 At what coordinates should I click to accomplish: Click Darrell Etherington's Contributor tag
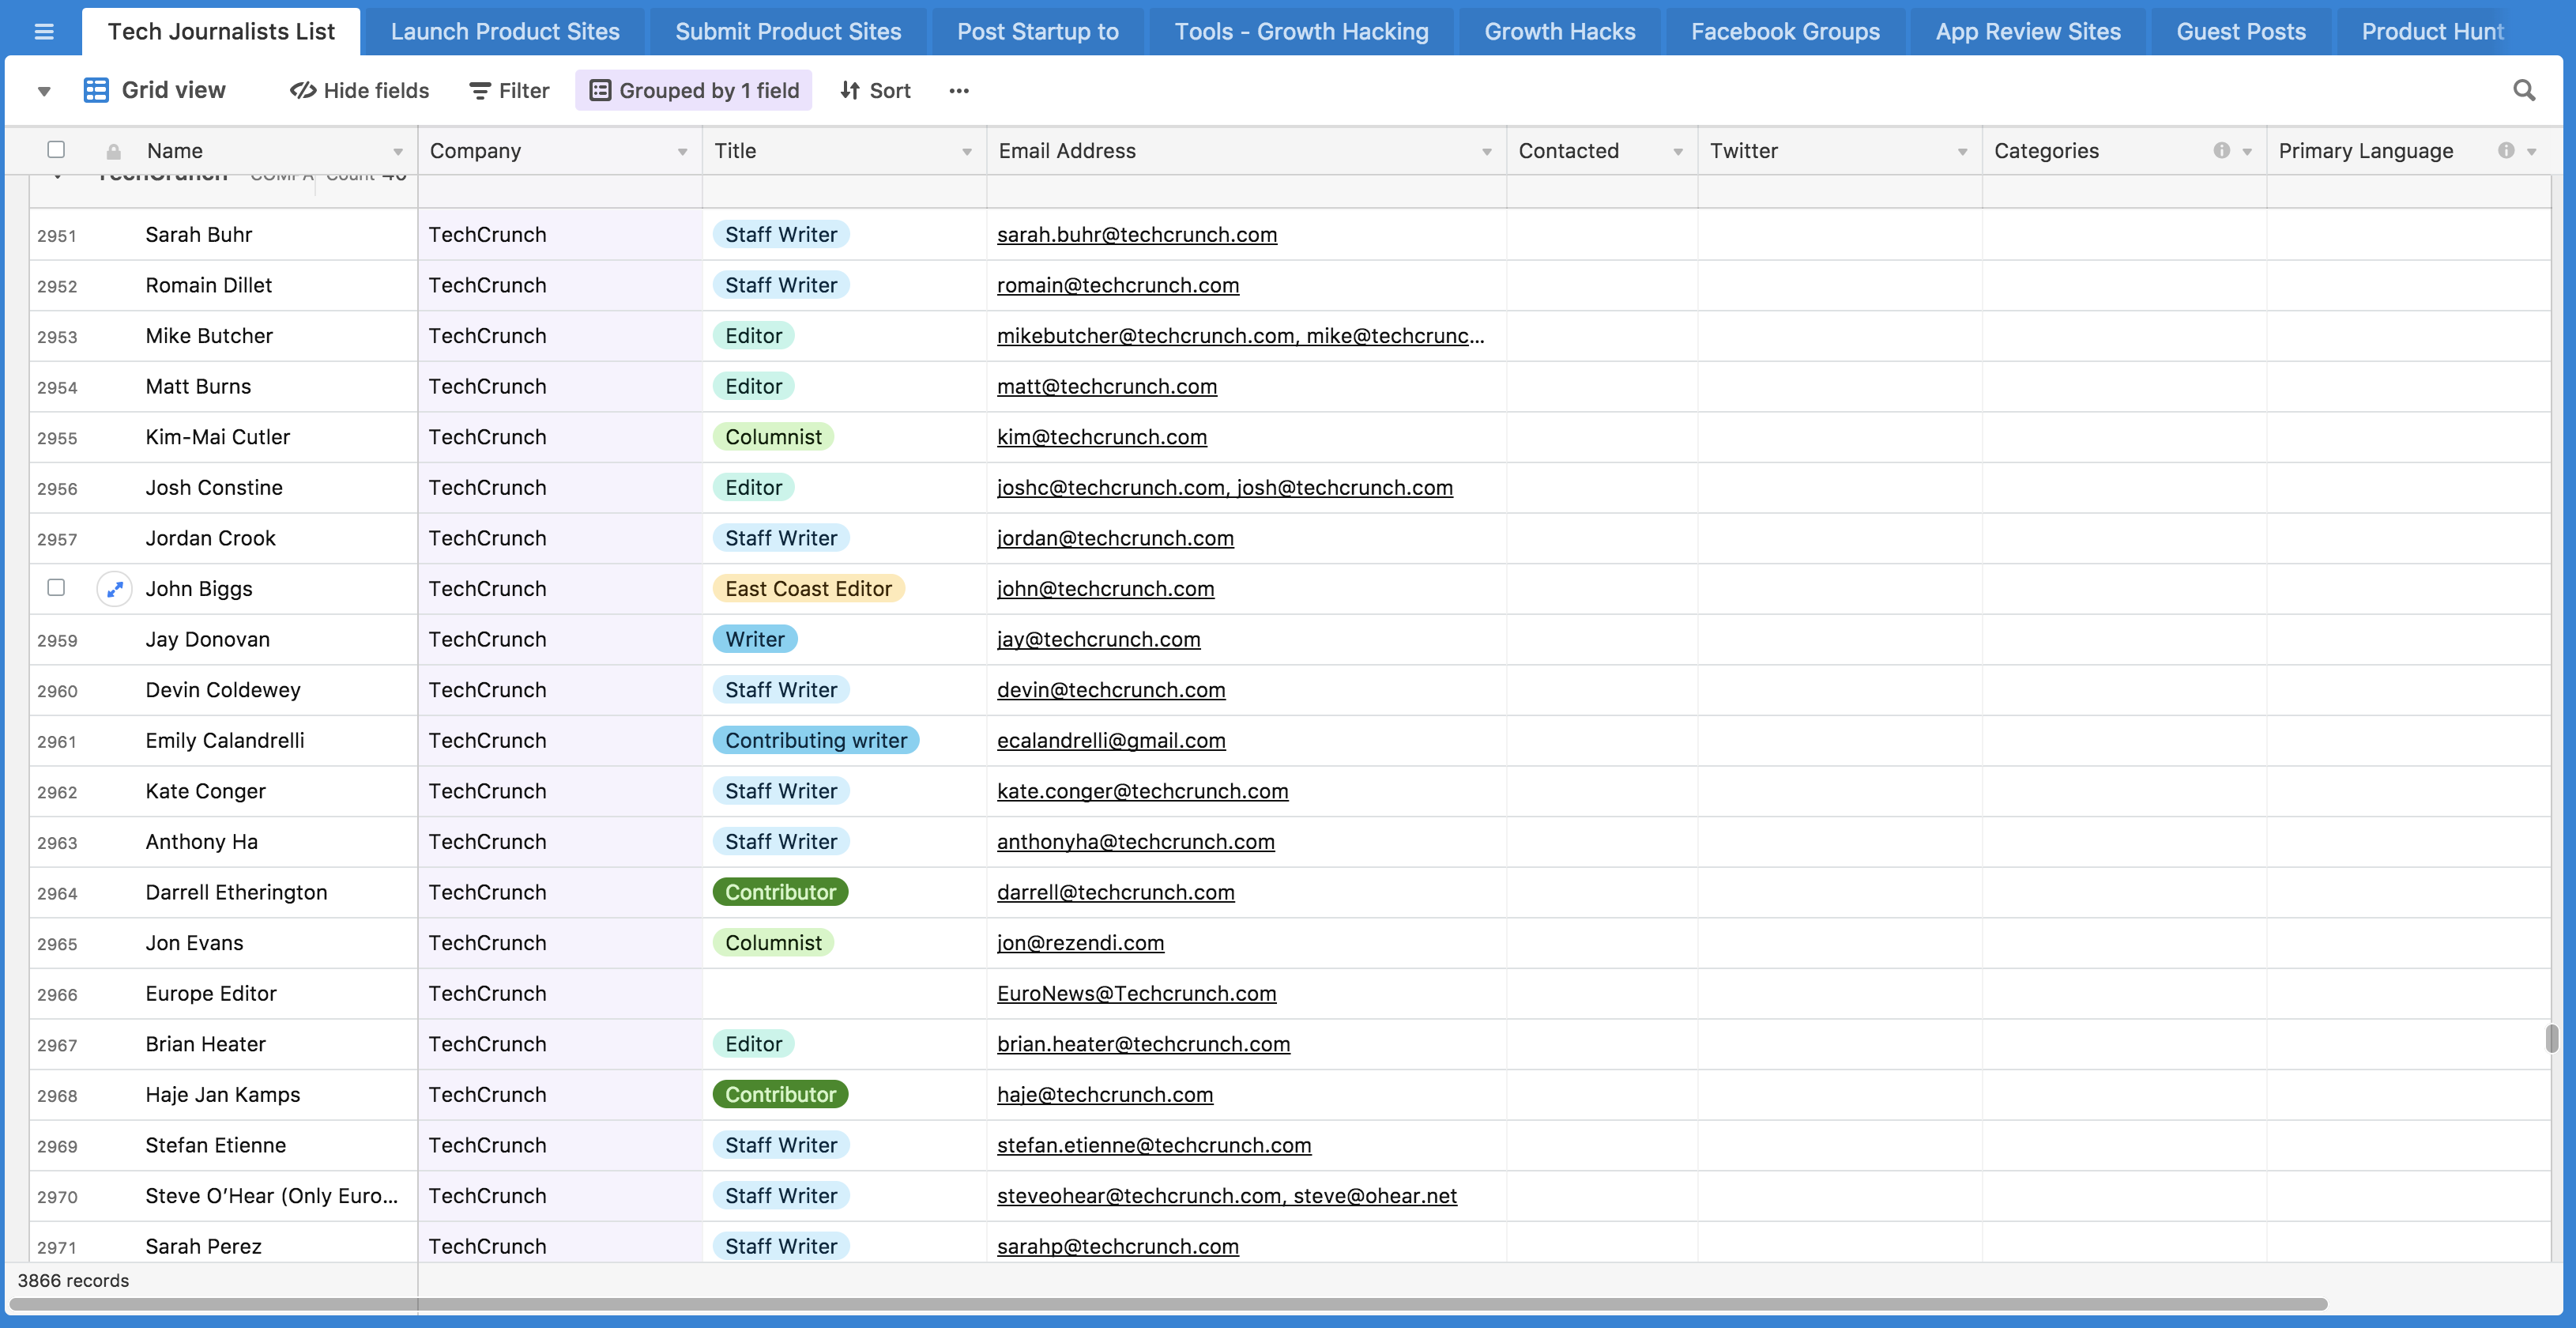click(780, 893)
